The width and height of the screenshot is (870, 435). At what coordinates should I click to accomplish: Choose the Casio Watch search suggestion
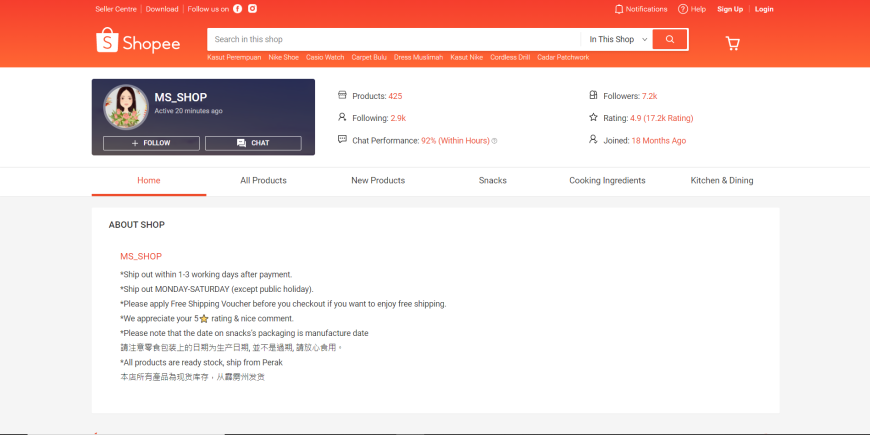325,57
